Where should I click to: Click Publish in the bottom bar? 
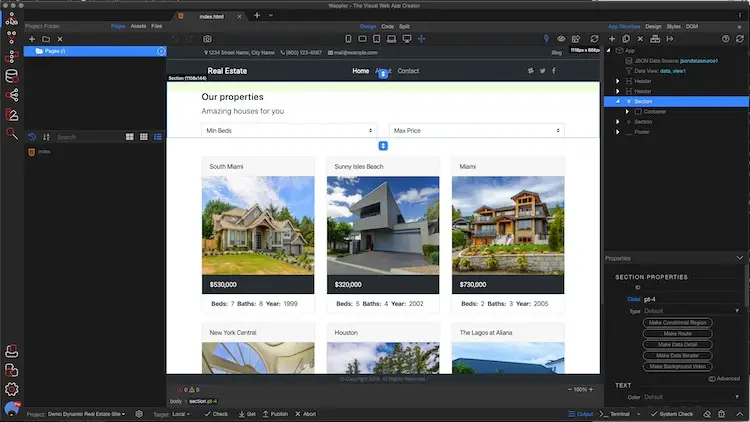pyautogui.click(x=275, y=414)
